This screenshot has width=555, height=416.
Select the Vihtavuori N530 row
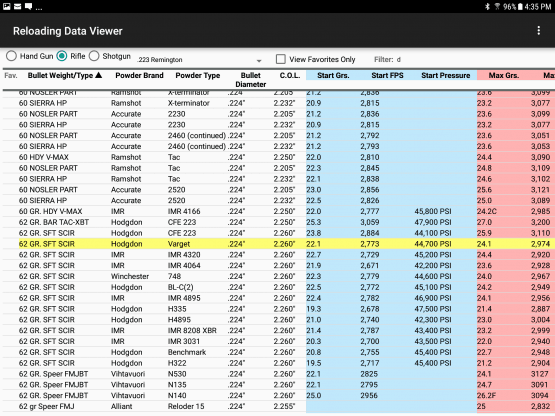(279, 374)
